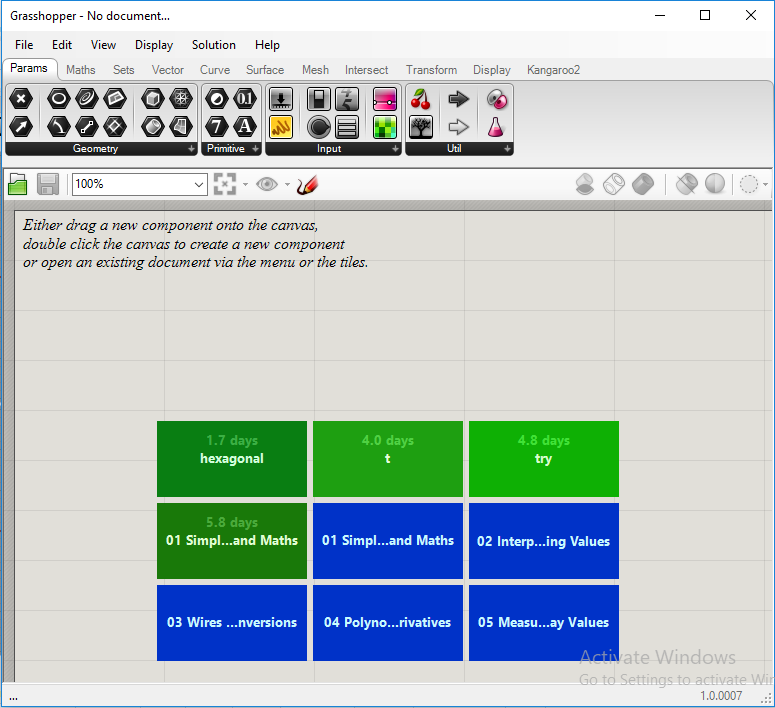
Task: Open the recent file tile 'hexagonal'
Action: coord(232,459)
